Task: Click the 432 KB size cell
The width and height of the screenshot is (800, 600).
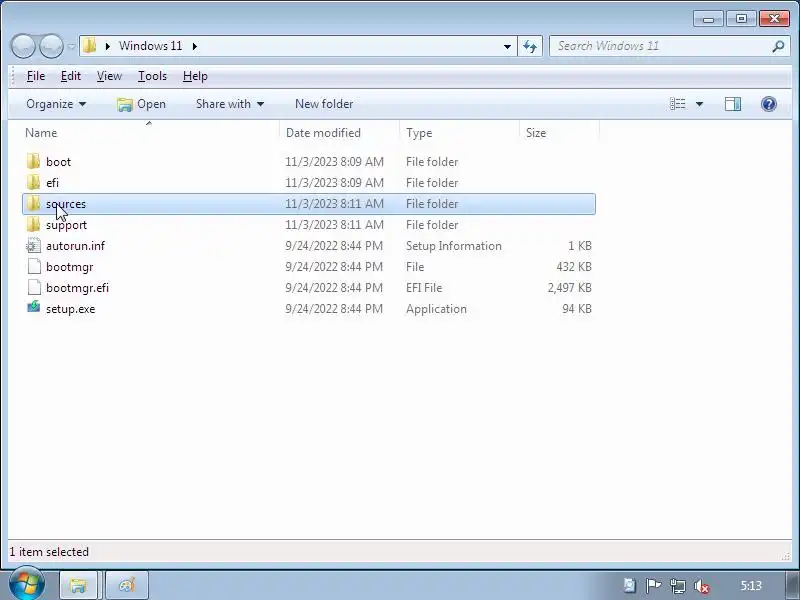Action: [x=574, y=267]
